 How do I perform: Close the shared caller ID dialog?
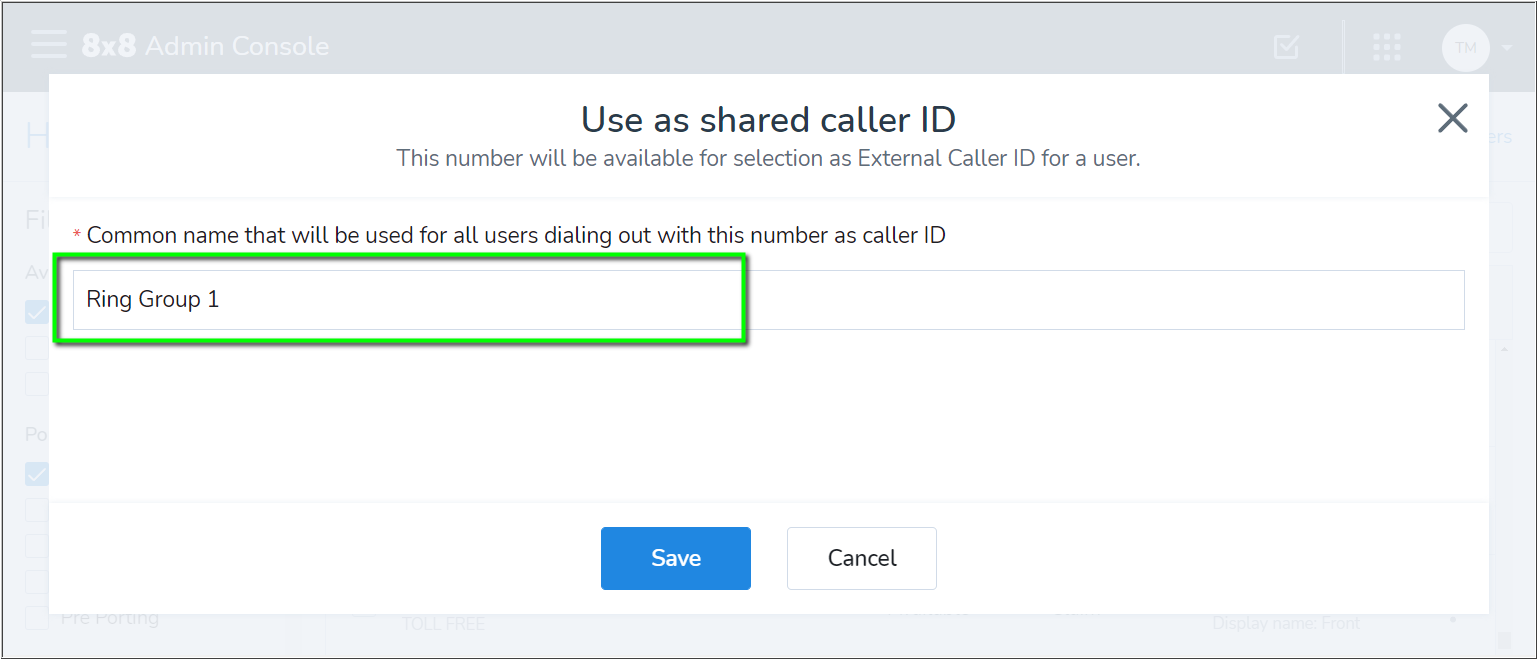click(x=1452, y=119)
